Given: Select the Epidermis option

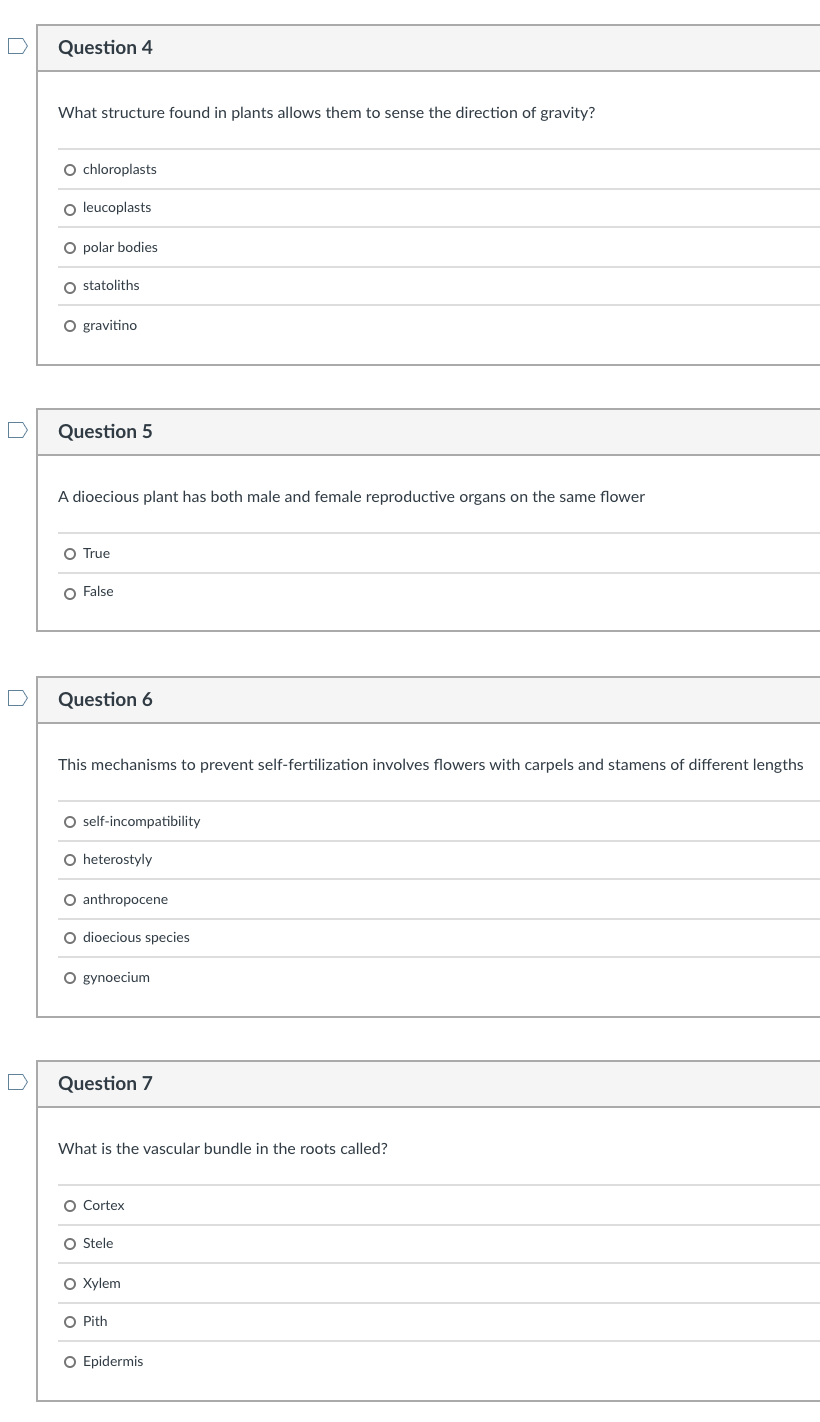Looking at the screenshot, I should [x=69, y=1362].
